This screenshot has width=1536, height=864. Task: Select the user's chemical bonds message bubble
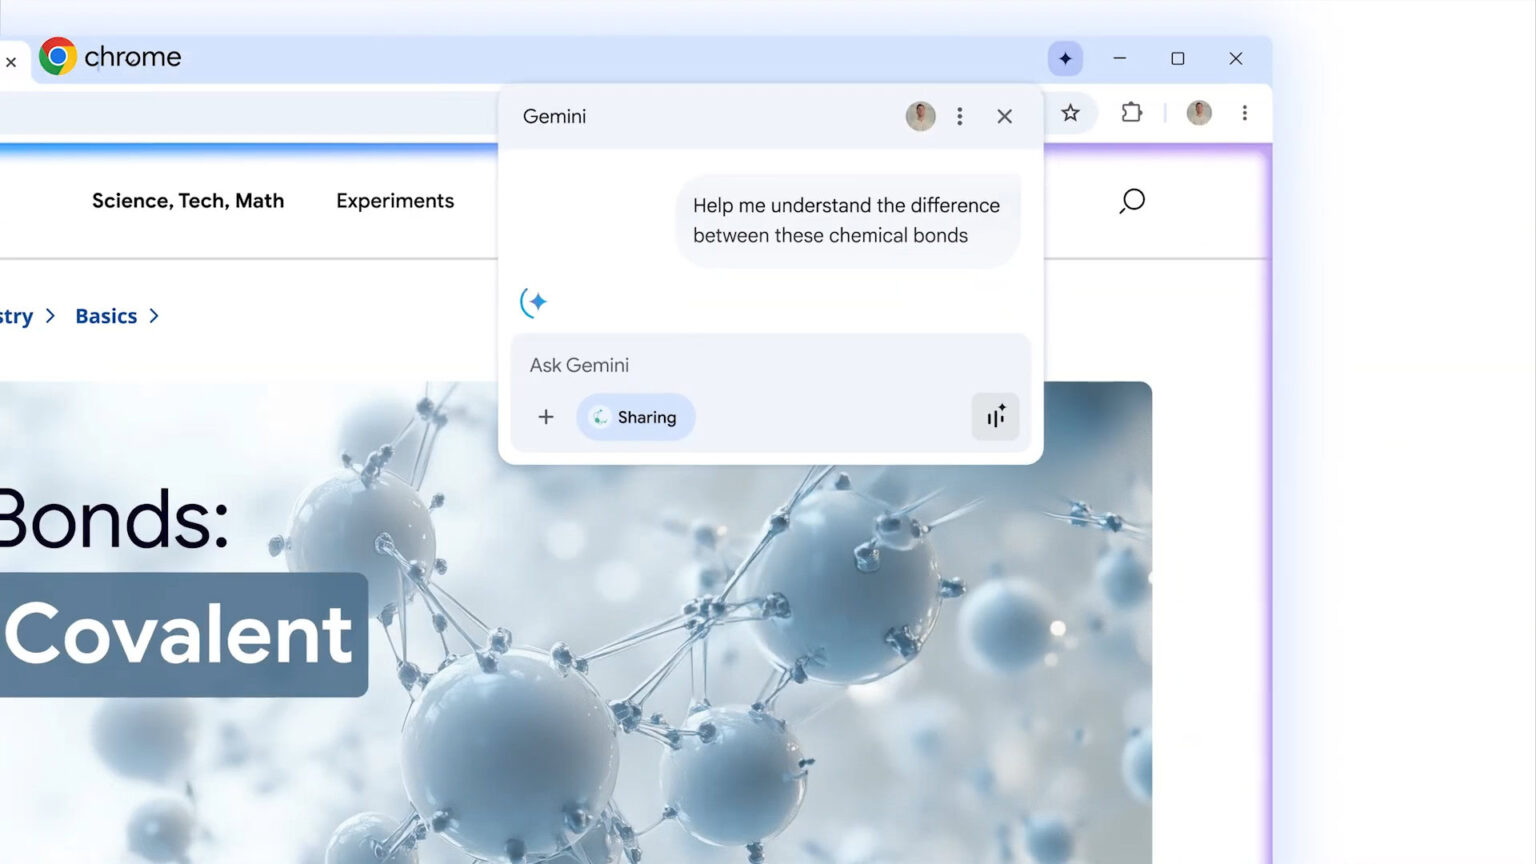coord(847,220)
